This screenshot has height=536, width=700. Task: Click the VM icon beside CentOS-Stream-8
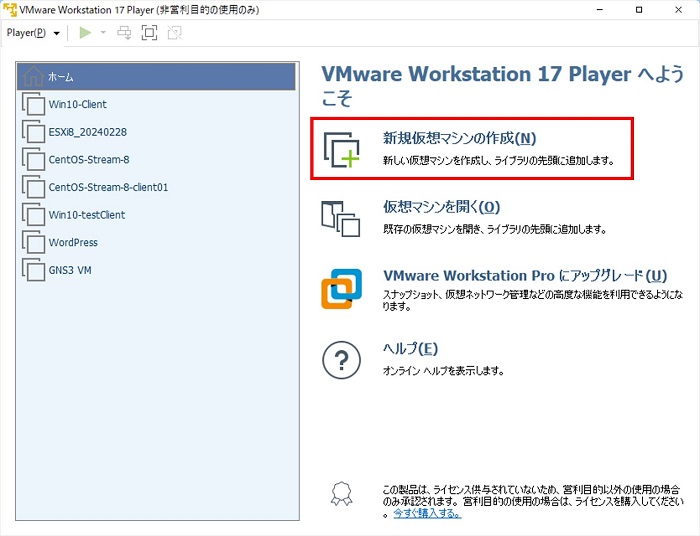33,159
